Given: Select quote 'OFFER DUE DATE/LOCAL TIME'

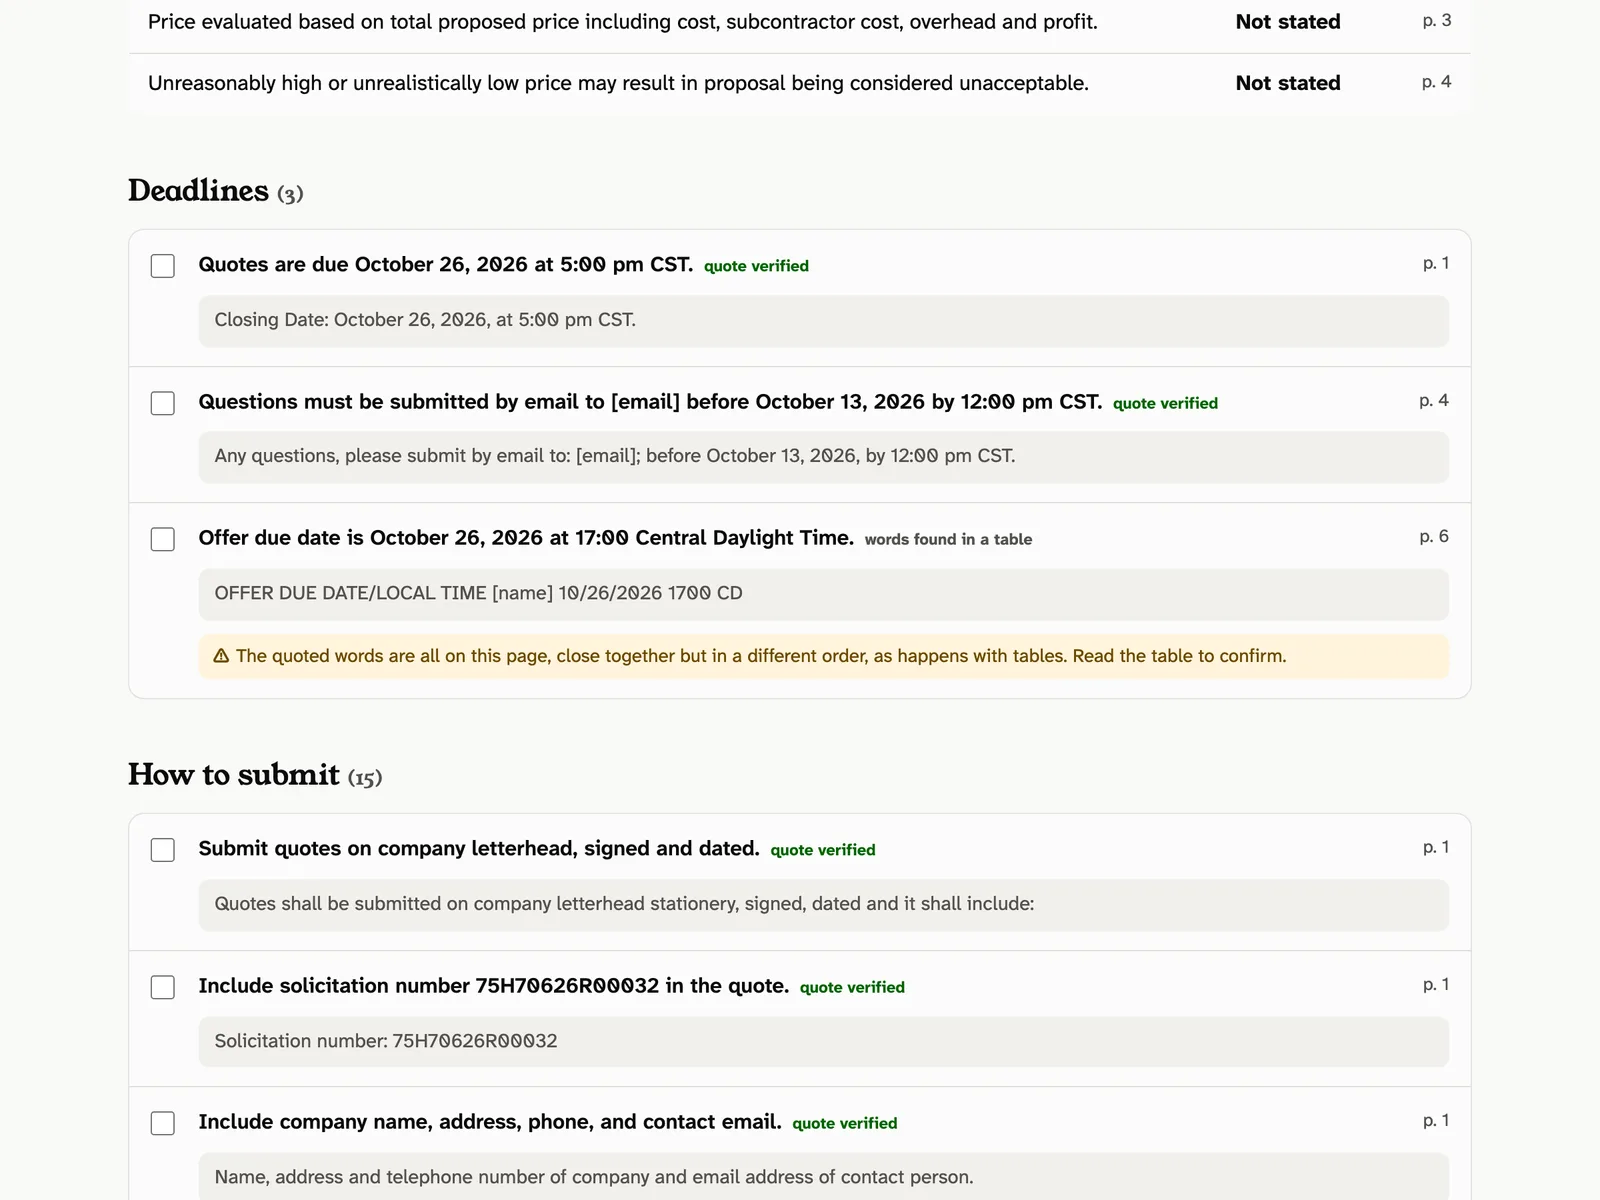Looking at the screenshot, I should click(x=824, y=594).
